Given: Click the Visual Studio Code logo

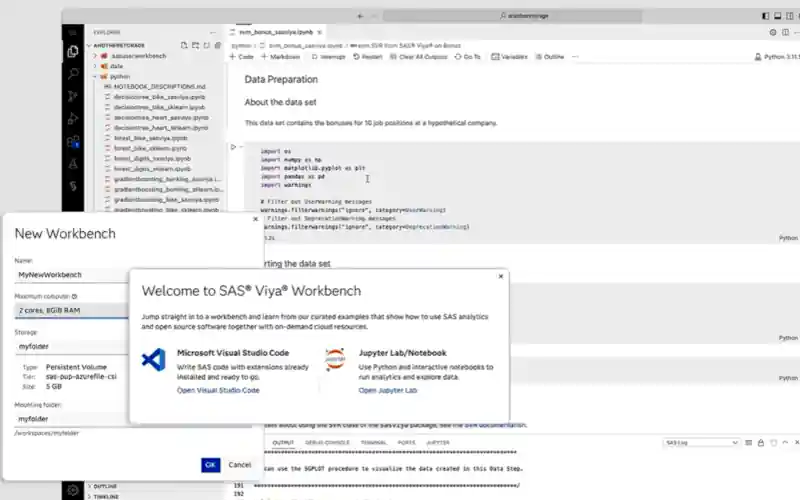Looking at the screenshot, I should click(154, 360).
